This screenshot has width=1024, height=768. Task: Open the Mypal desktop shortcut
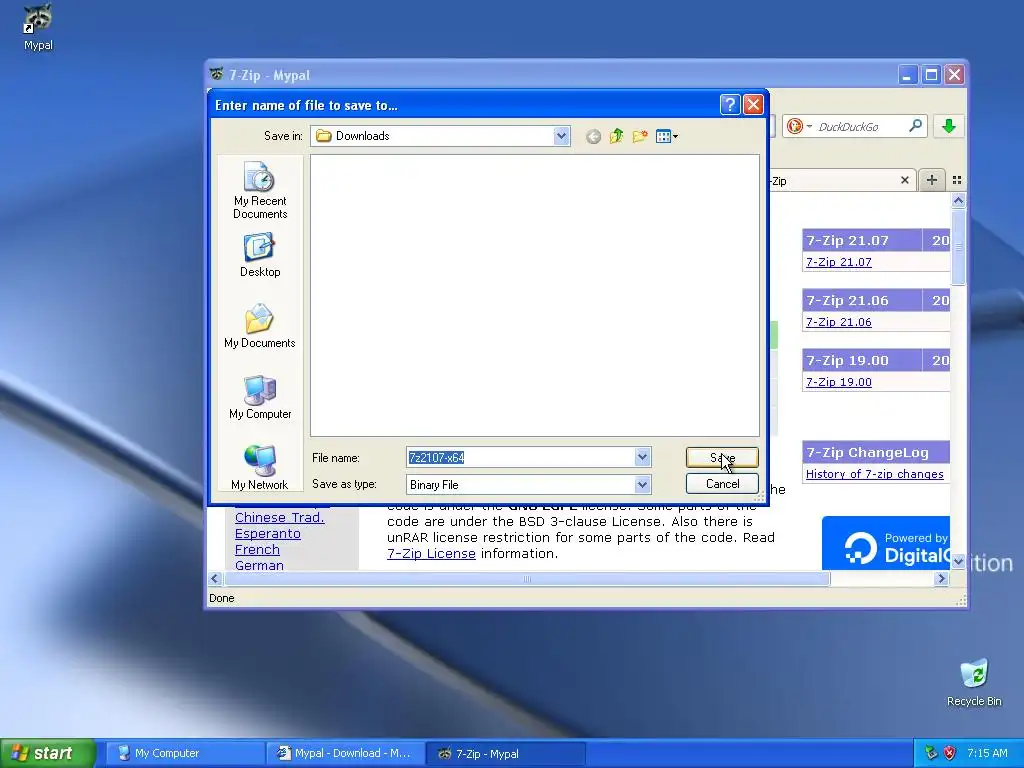tap(38, 27)
